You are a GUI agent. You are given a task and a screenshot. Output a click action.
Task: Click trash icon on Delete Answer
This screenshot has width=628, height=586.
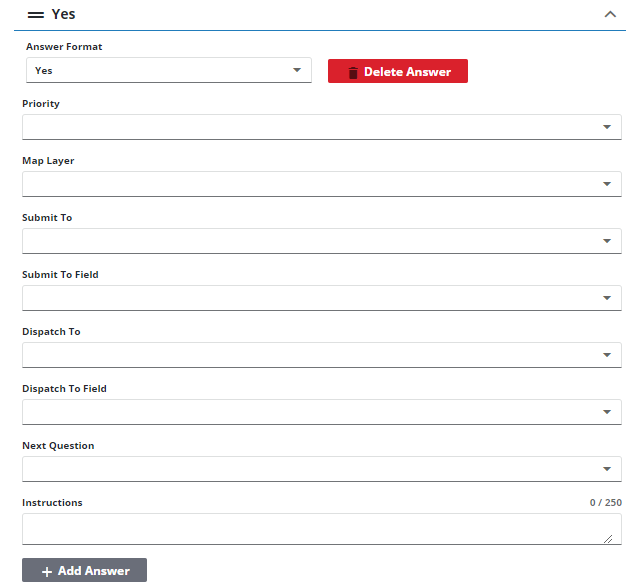[x=353, y=72]
